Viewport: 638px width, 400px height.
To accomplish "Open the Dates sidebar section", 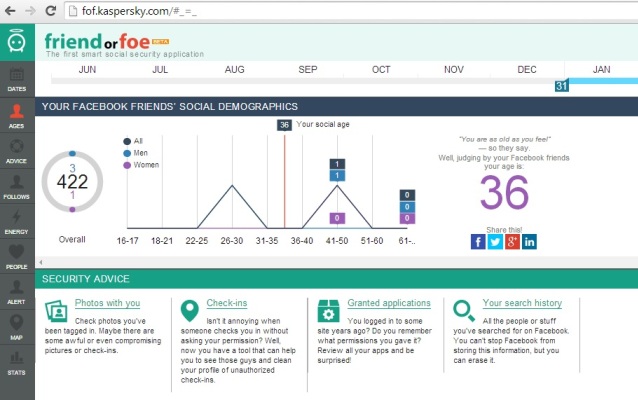I will click(17, 78).
